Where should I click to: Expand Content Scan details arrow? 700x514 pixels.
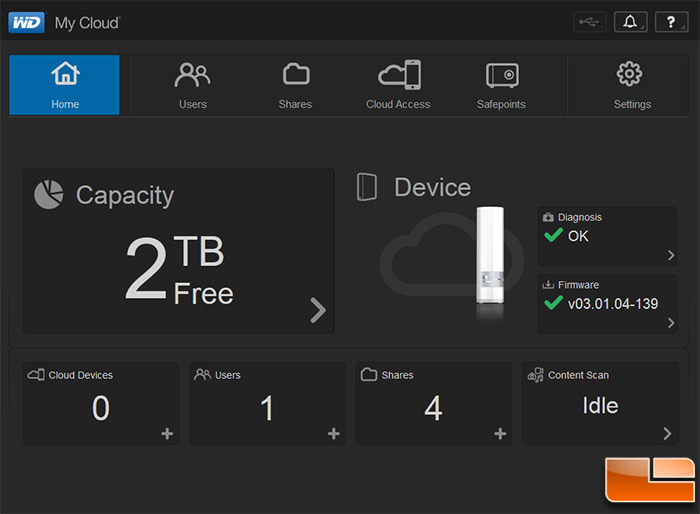667,434
